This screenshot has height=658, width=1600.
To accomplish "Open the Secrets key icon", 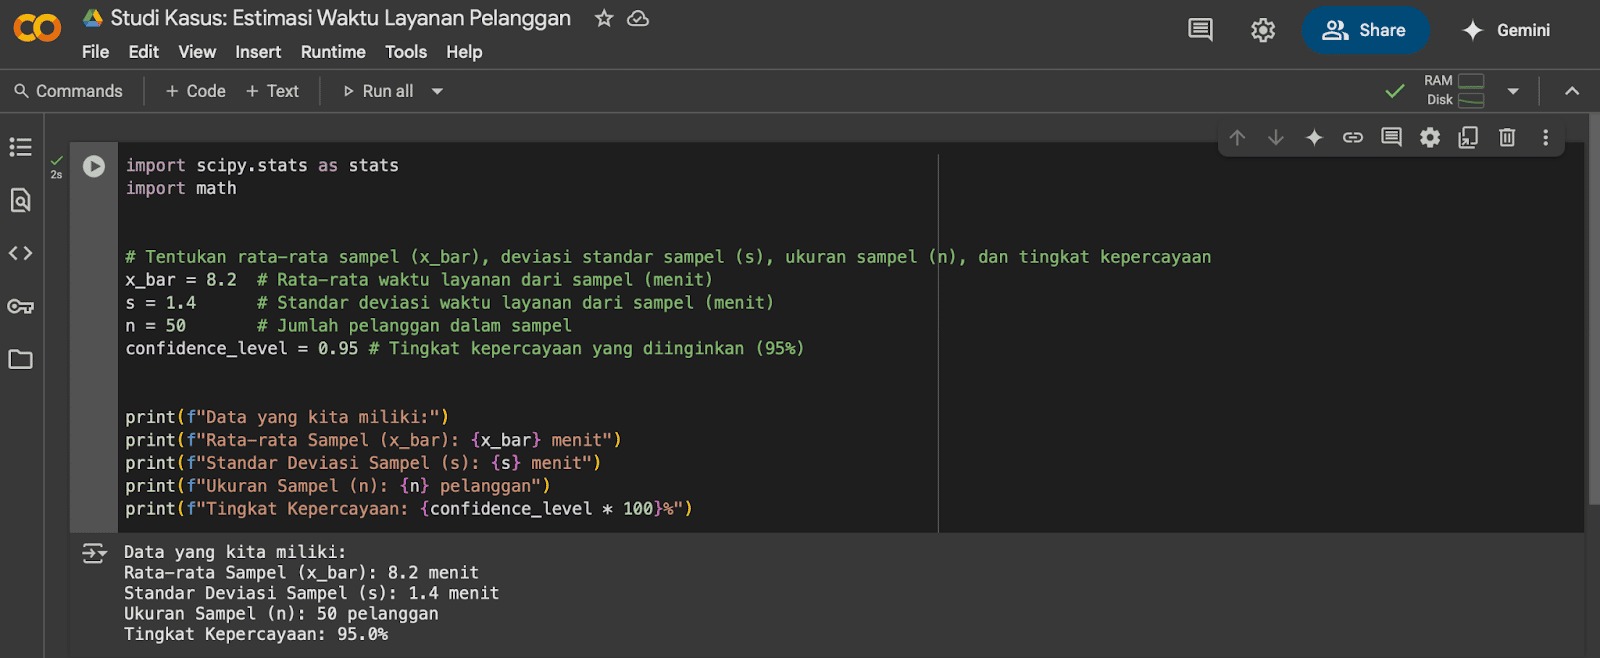I will [20, 306].
